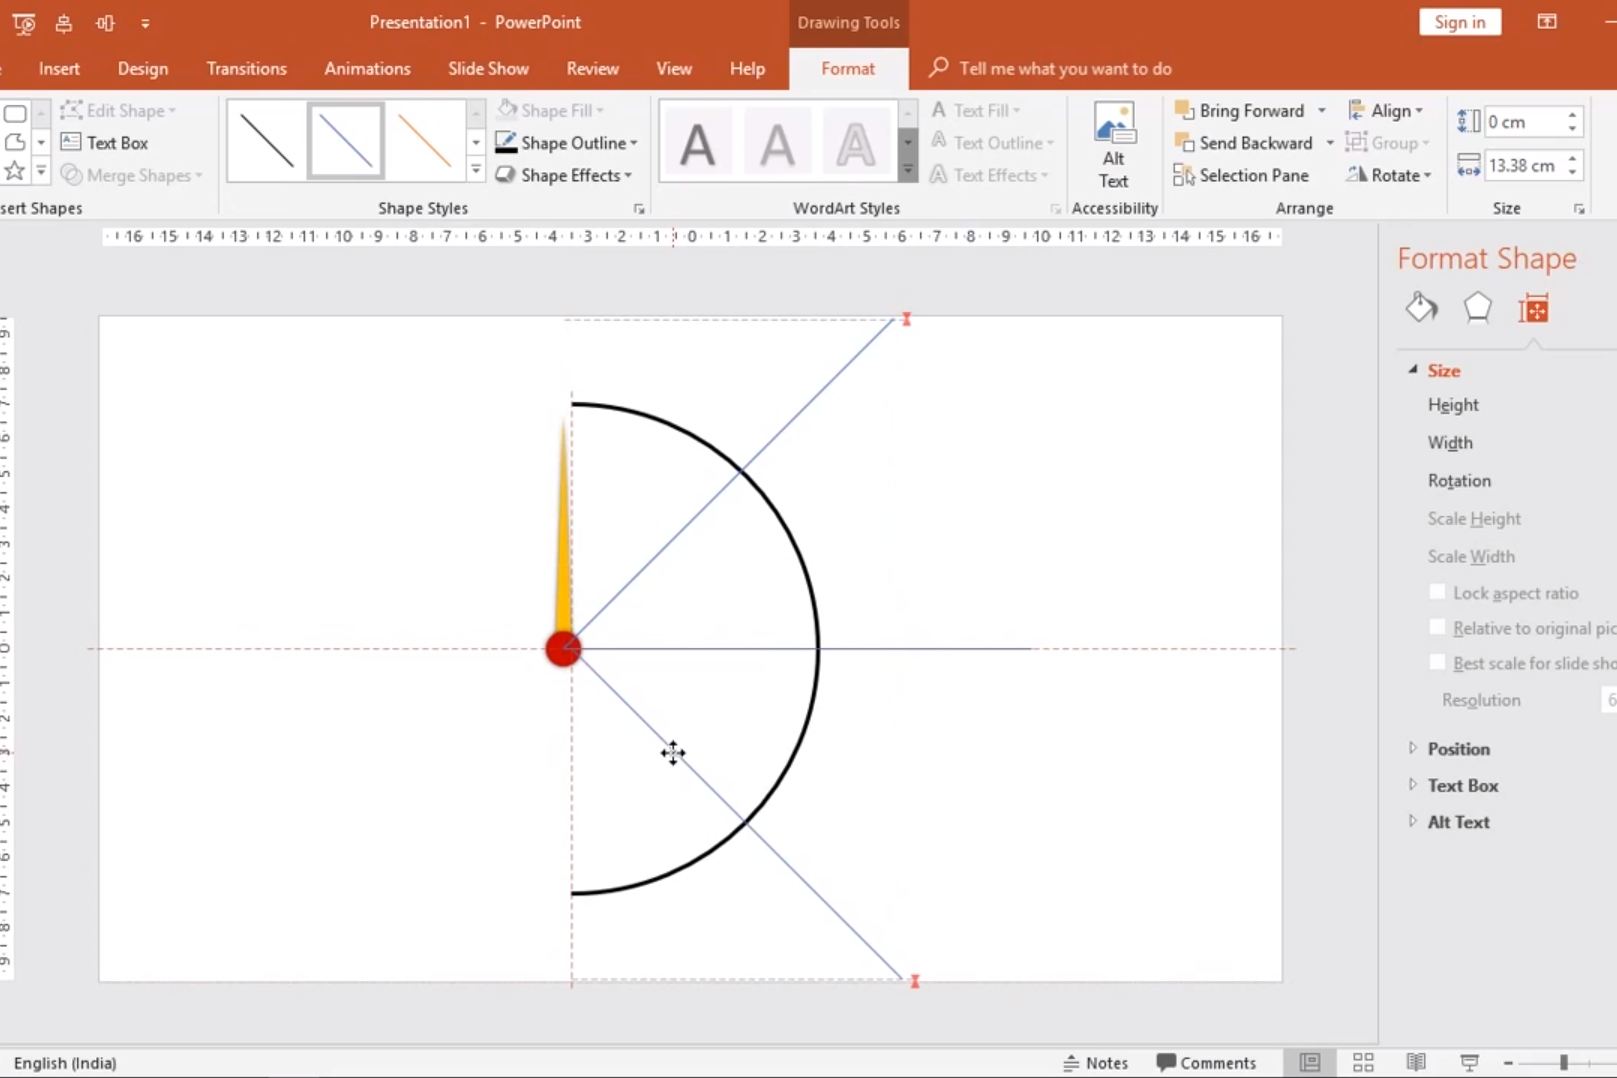Expand the Position section
The image size is (1617, 1078).
pyautogui.click(x=1458, y=749)
